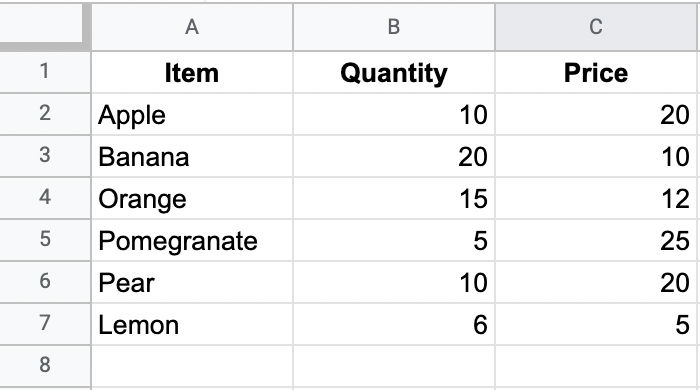Screen dimensions: 700x390
Task: Select row 5 header
Action: 45,240
